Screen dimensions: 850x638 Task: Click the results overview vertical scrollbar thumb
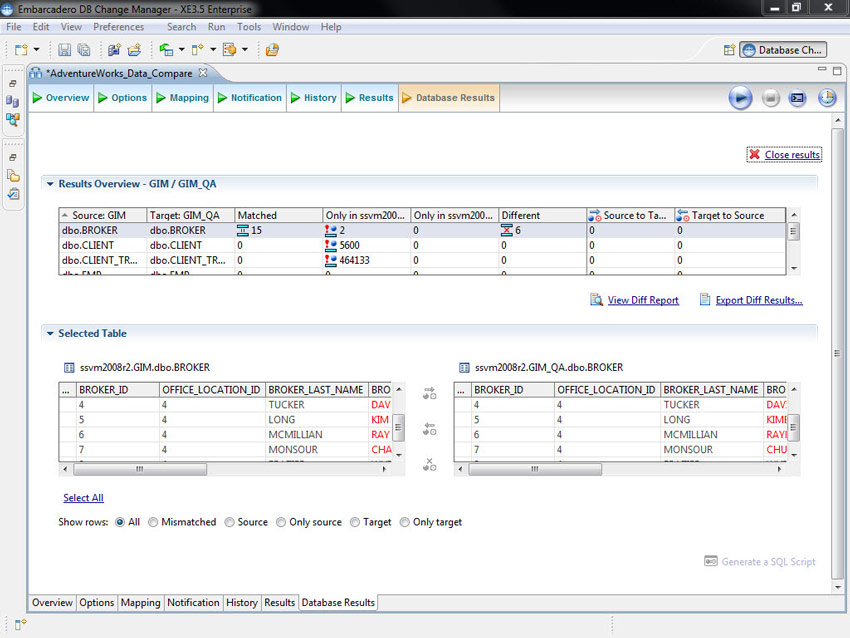793,231
